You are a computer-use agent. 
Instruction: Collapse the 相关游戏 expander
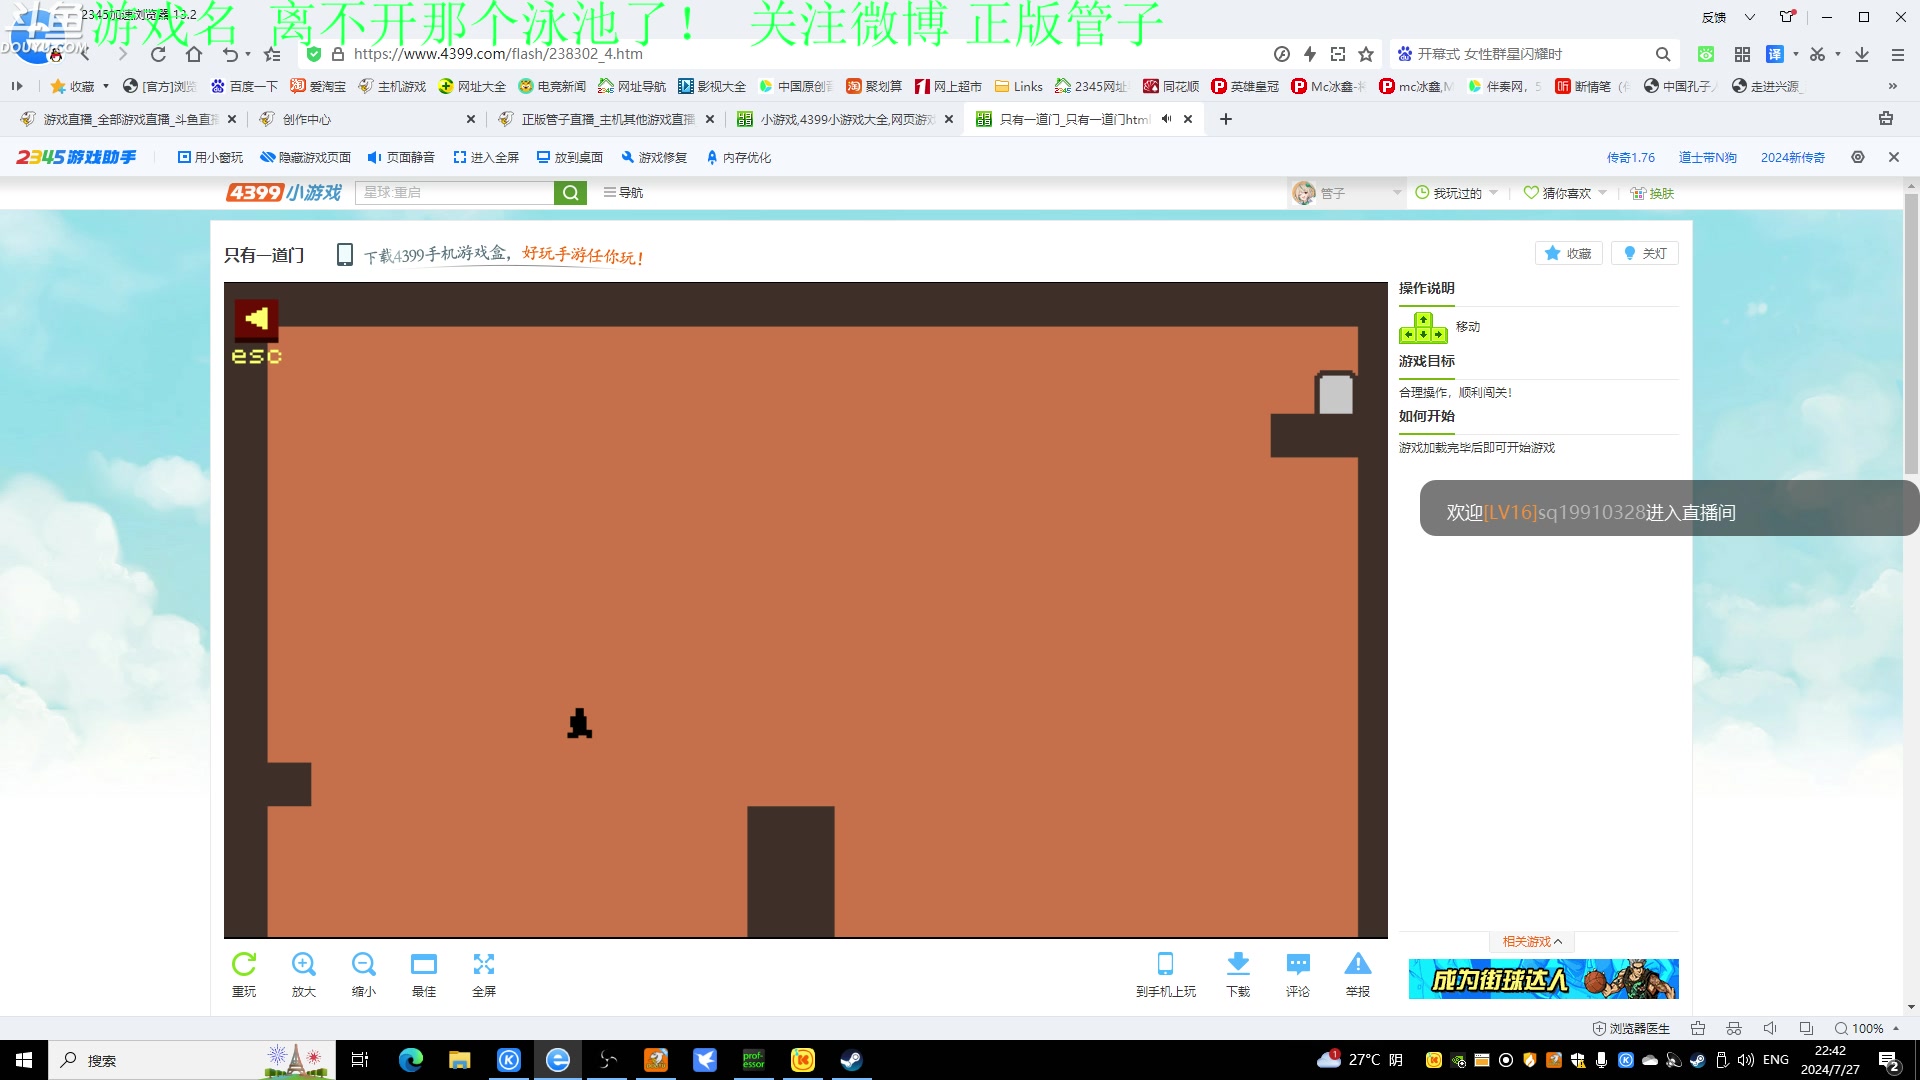click(x=1532, y=941)
